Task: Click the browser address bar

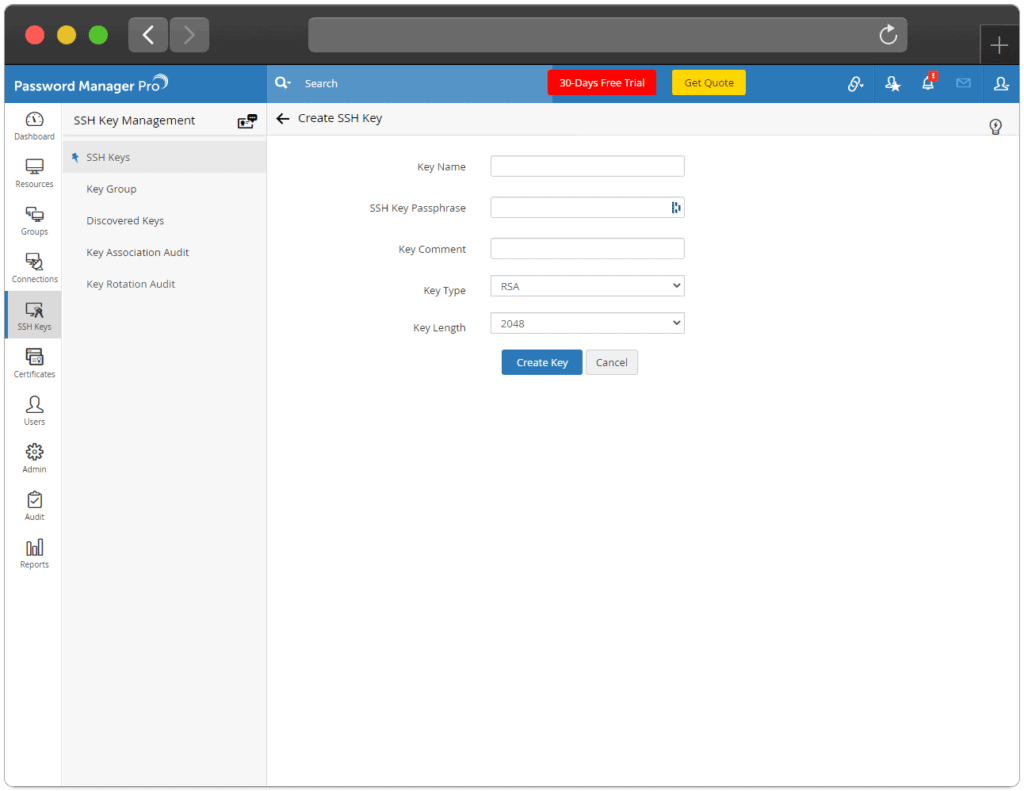Action: point(607,35)
